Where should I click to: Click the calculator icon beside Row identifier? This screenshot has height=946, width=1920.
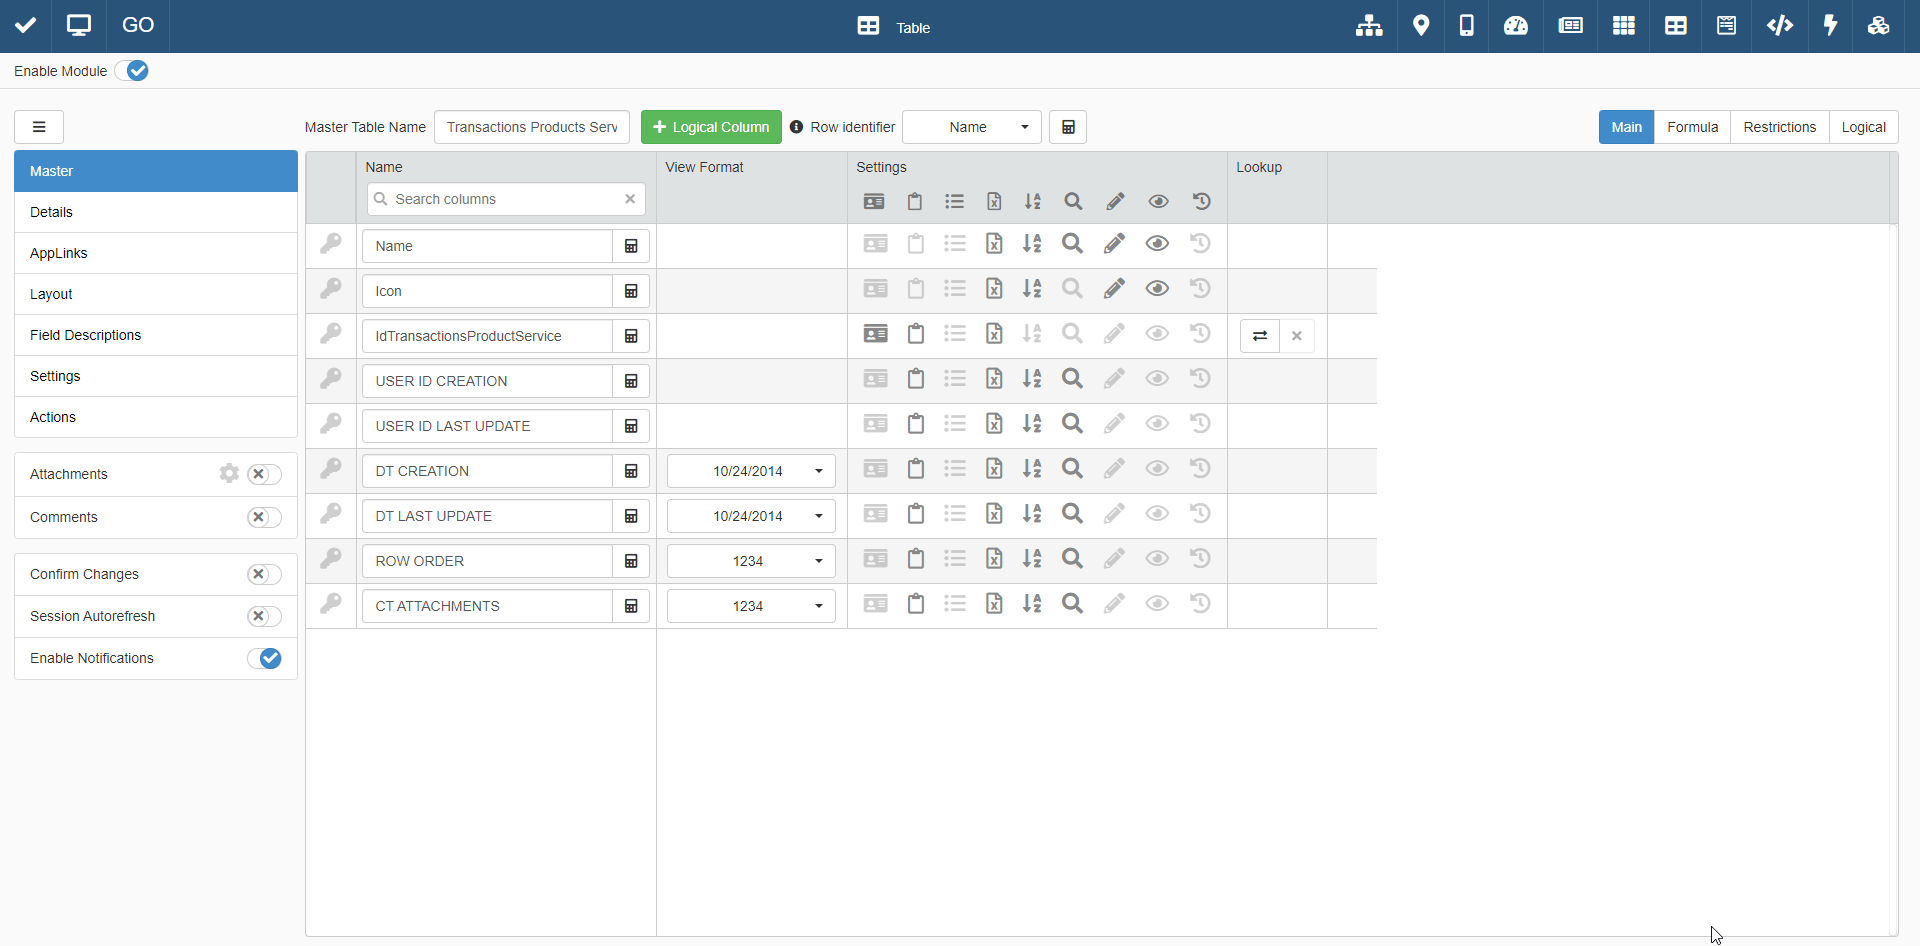point(1068,127)
